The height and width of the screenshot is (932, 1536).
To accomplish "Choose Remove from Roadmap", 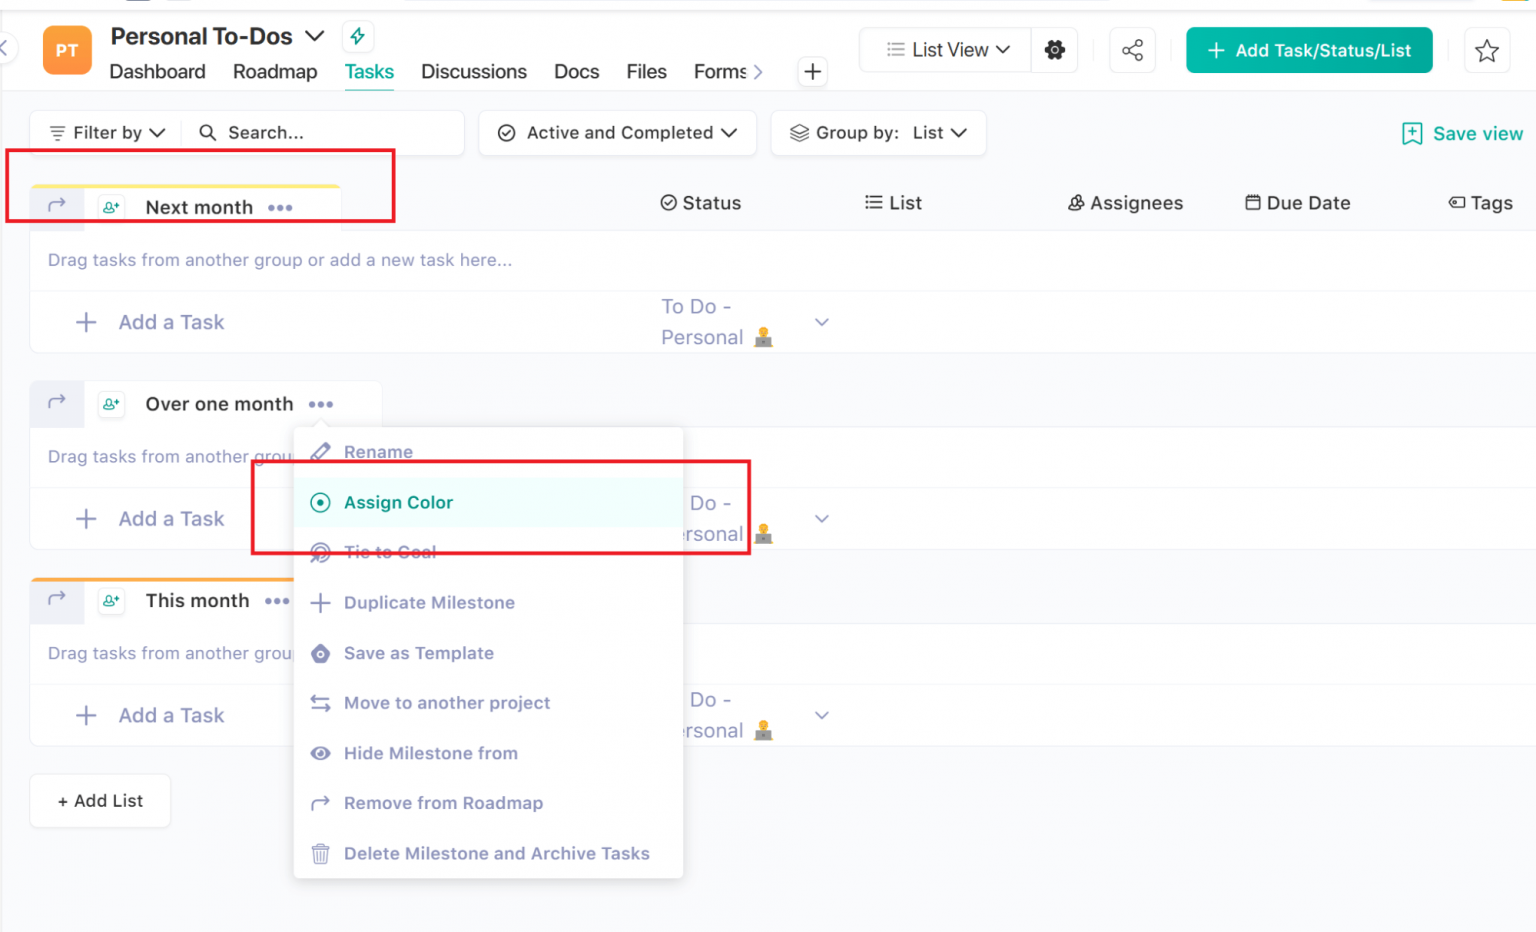I will click(x=488, y=803).
